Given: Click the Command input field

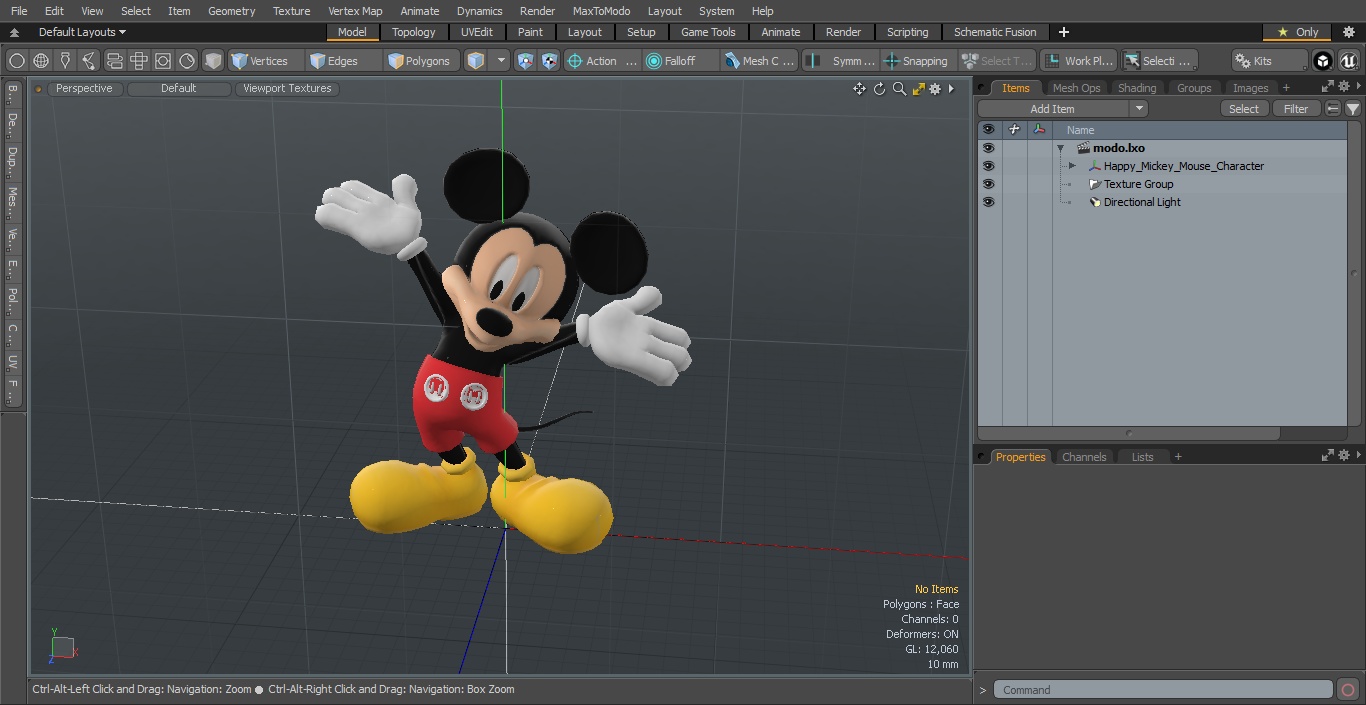Looking at the screenshot, I should pos(1163,690).
